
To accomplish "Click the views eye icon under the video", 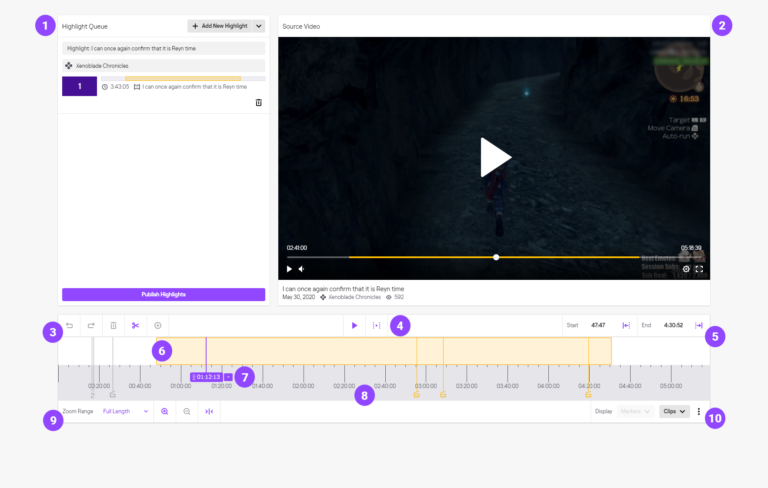I will (x=389, y=297).
